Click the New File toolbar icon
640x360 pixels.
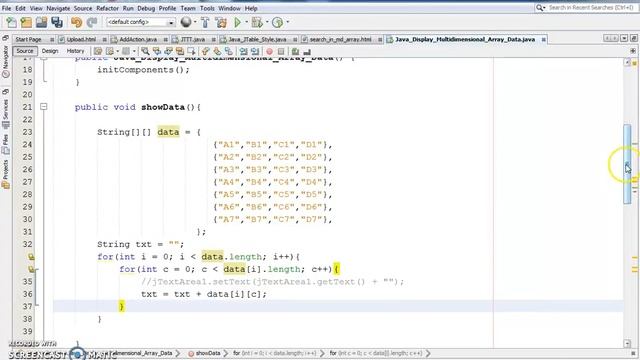[11, 22]
